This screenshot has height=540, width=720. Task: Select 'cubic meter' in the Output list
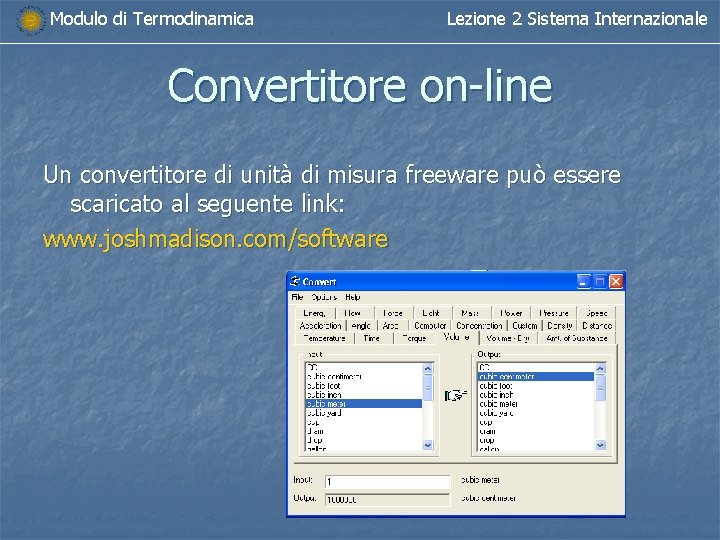tap(536, 404)
